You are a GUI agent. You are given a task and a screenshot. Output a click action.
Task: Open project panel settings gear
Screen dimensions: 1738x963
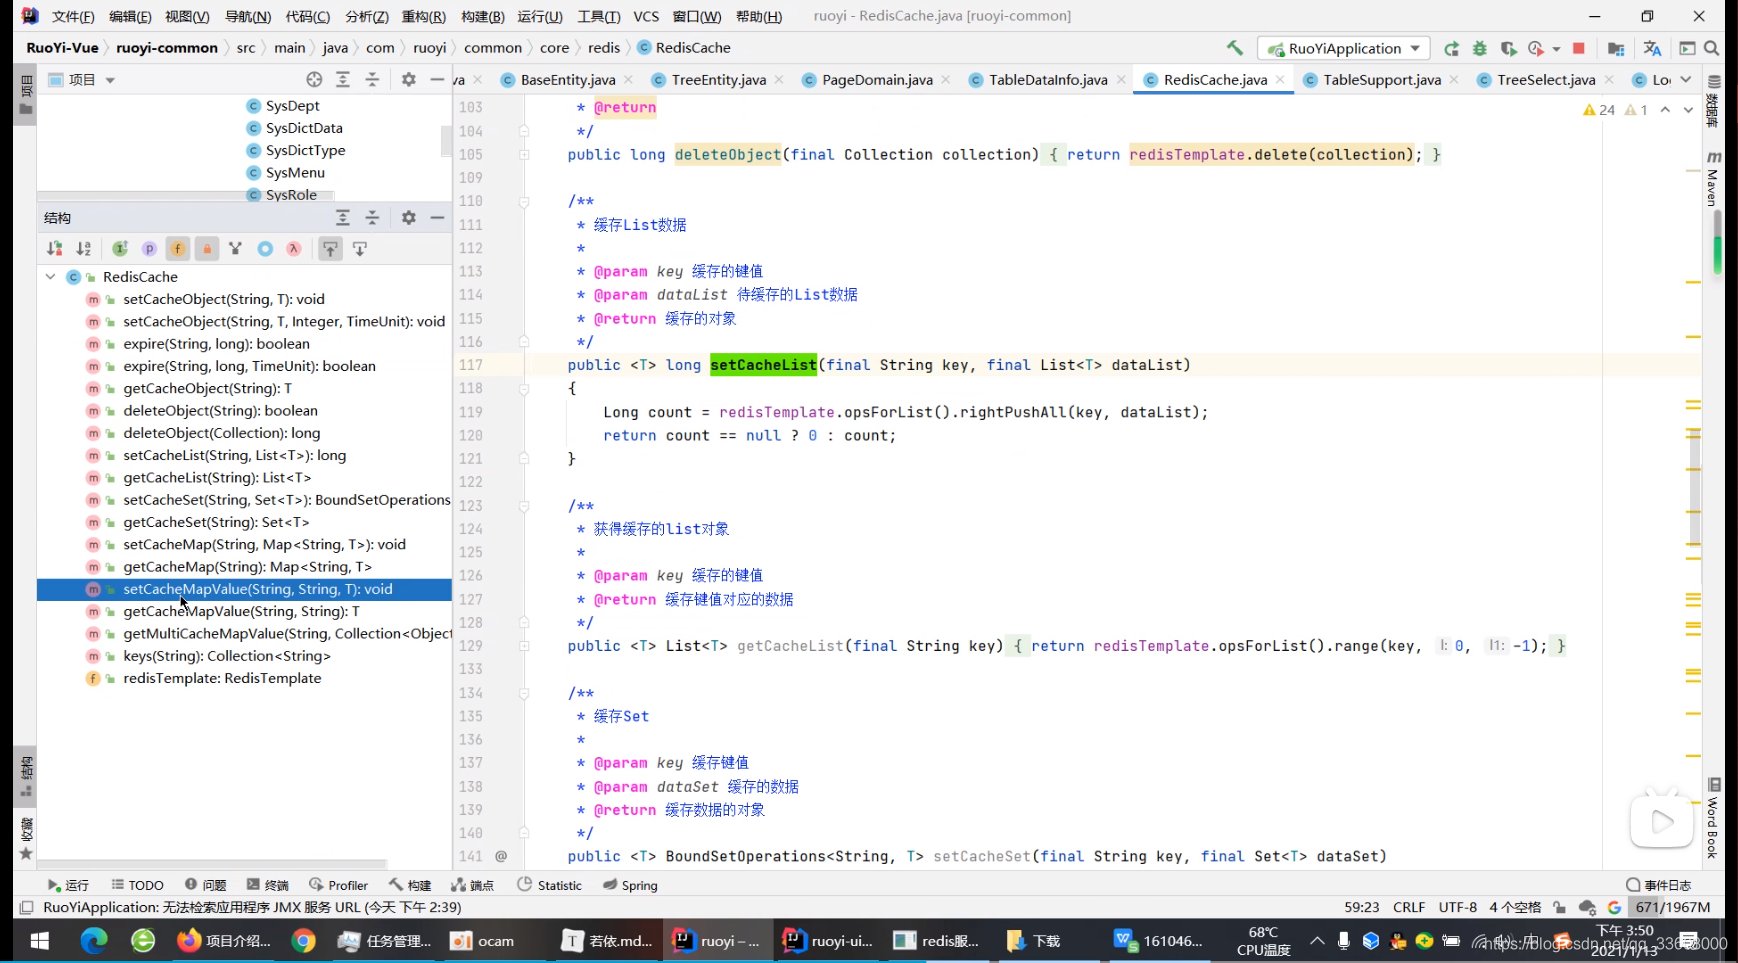click(x=408, y=79)
